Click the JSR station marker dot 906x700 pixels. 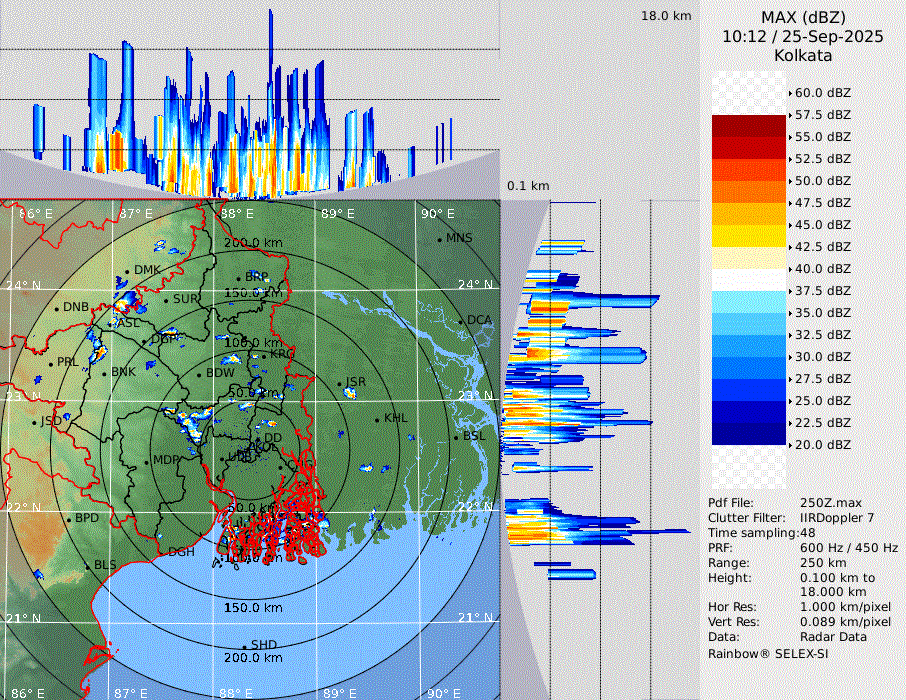coord(338,383)
